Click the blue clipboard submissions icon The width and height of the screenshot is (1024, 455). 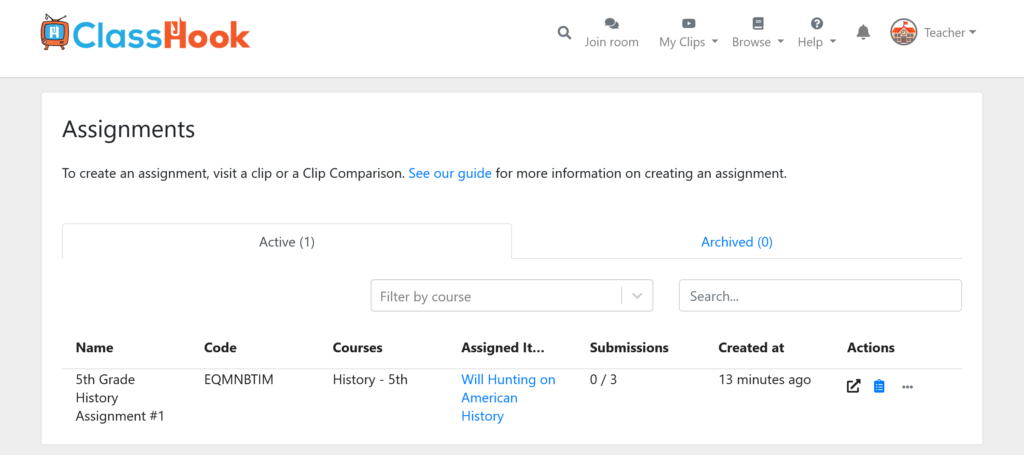(879, 386)
